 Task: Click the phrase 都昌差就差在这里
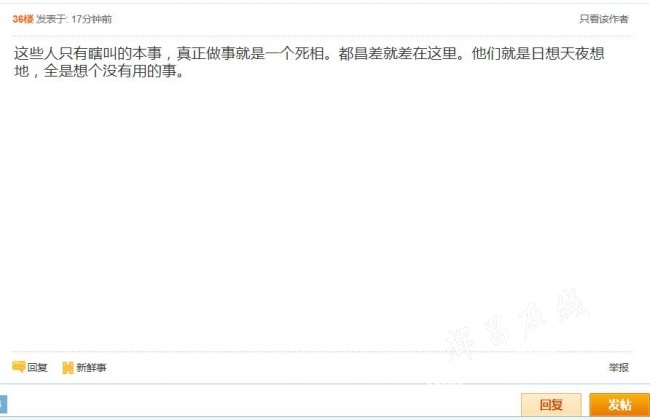[398, 53]
